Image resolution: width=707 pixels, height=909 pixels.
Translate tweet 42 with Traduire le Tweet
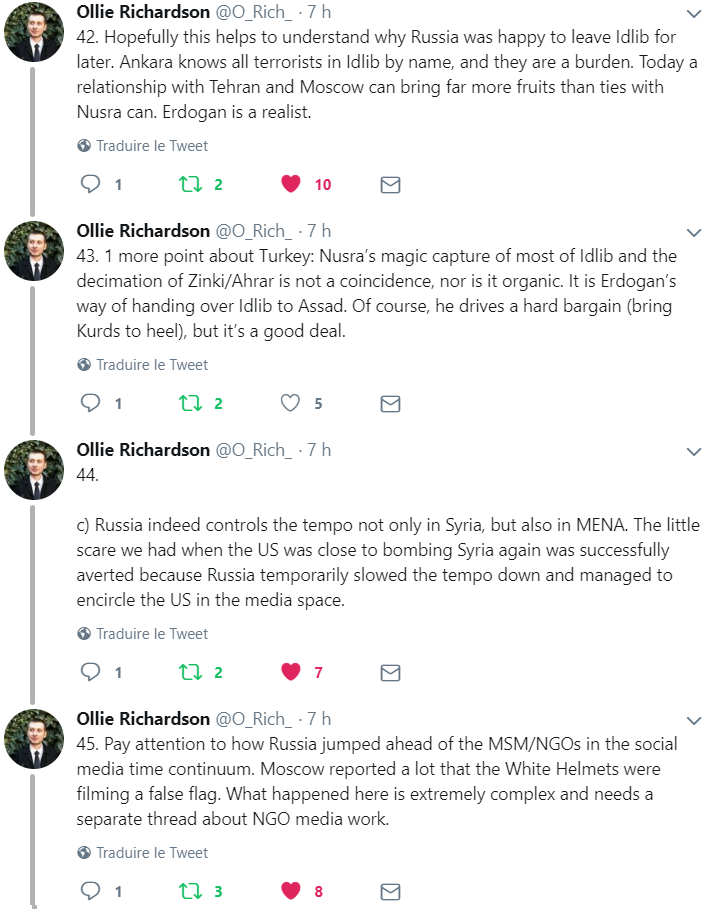pyautogui.click(x=151, y=146)
